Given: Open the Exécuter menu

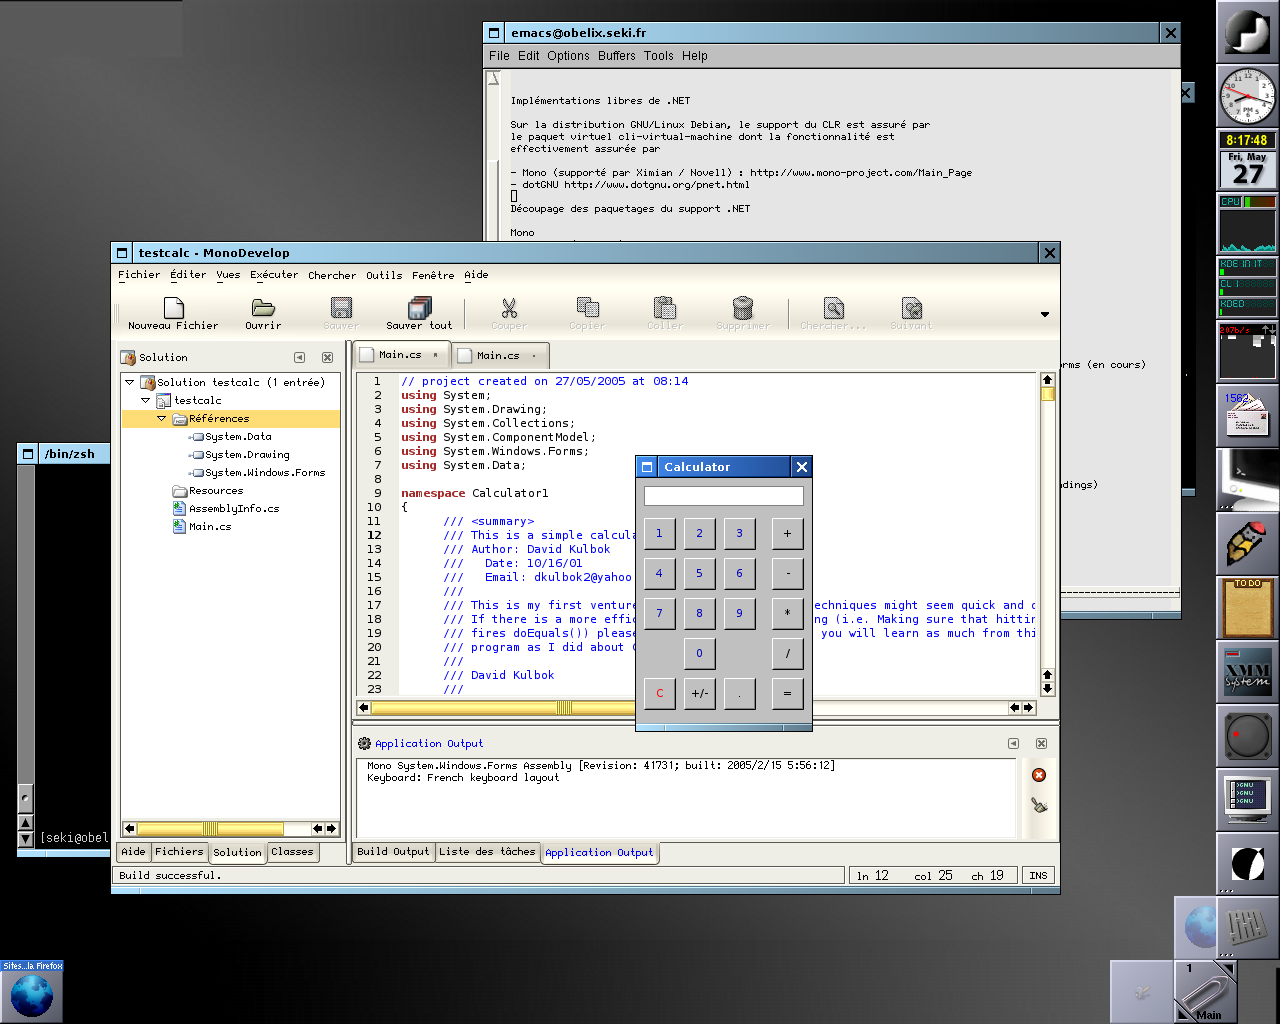Looking at the screenshot, I should pyautogui.click(x=274, y=275).
